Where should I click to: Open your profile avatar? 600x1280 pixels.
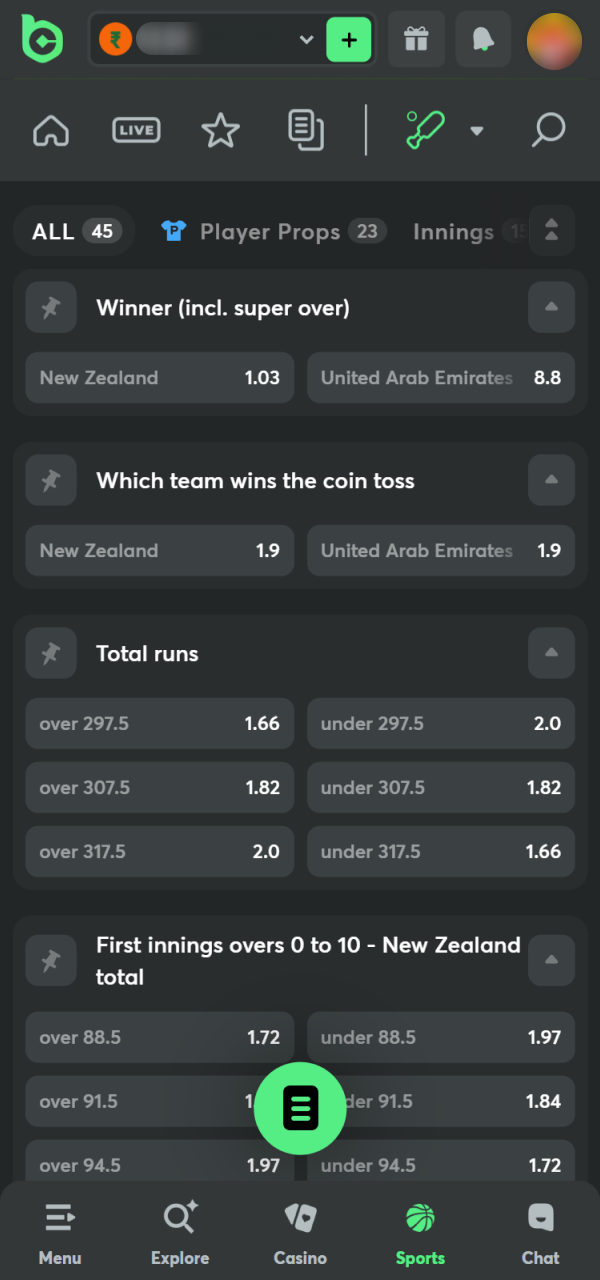(554, 39)
